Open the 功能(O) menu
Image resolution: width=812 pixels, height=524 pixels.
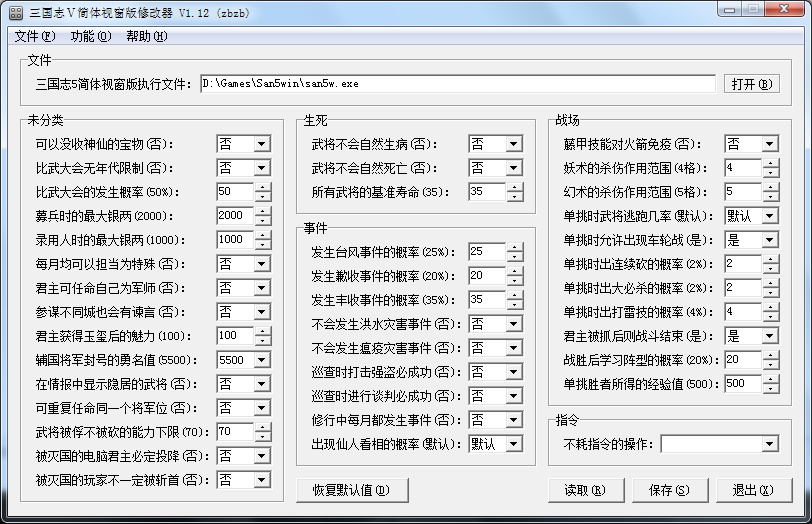91,37
